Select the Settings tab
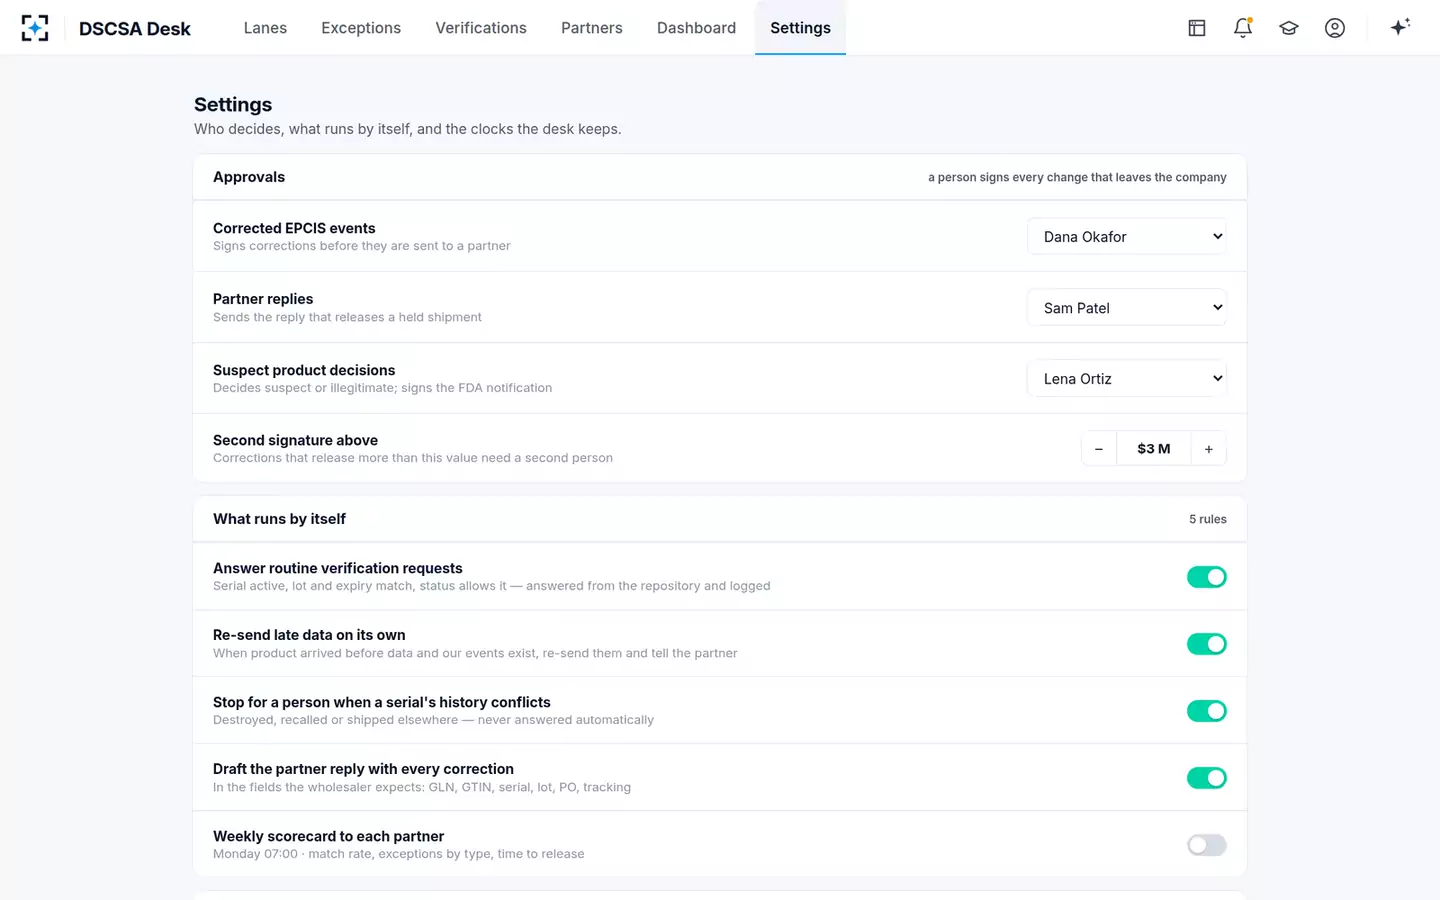 (x=800, y=28)
